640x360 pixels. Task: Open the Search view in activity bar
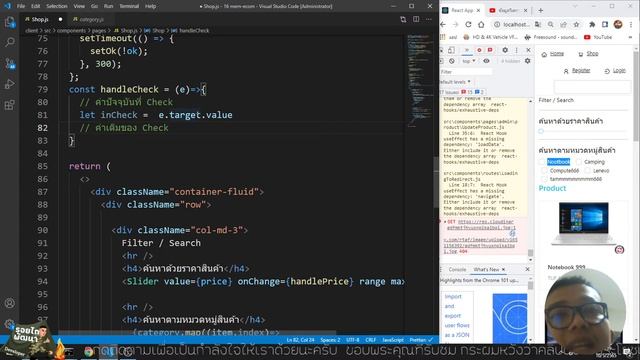pyautogui.click(x=9, y=42)
